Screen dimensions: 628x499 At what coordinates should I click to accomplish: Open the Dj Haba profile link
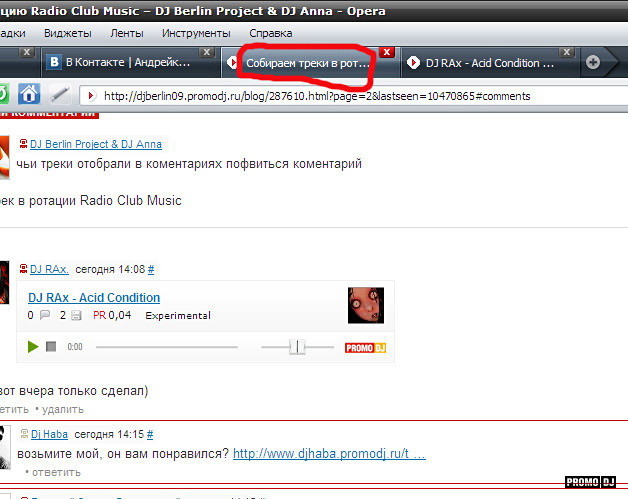point(49,434)
